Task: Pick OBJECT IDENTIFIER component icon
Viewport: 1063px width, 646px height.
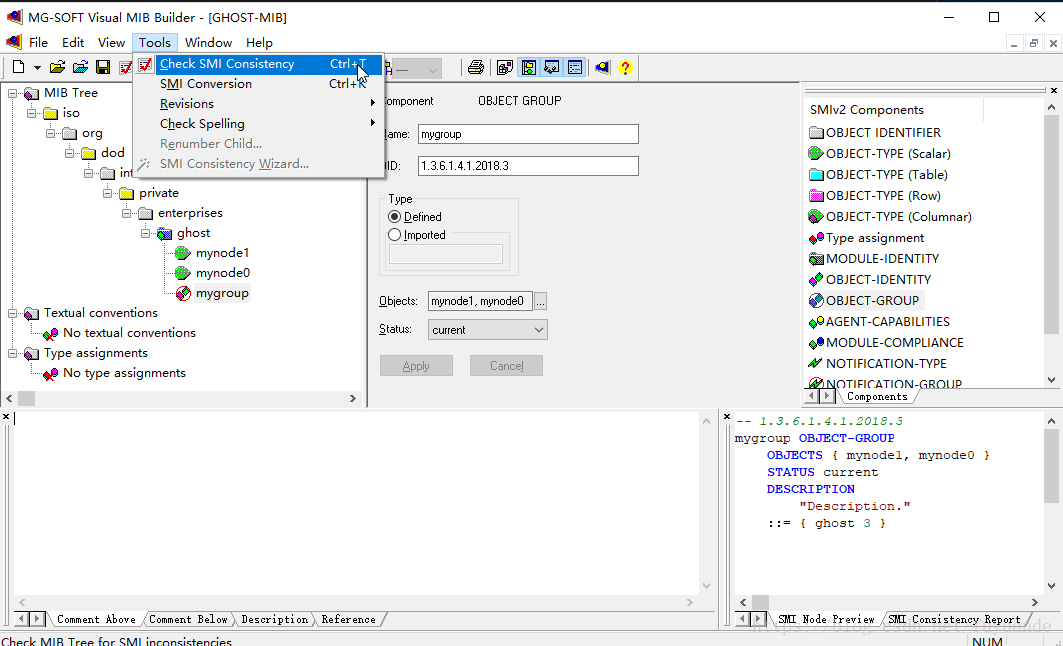Action: point(816,132)
